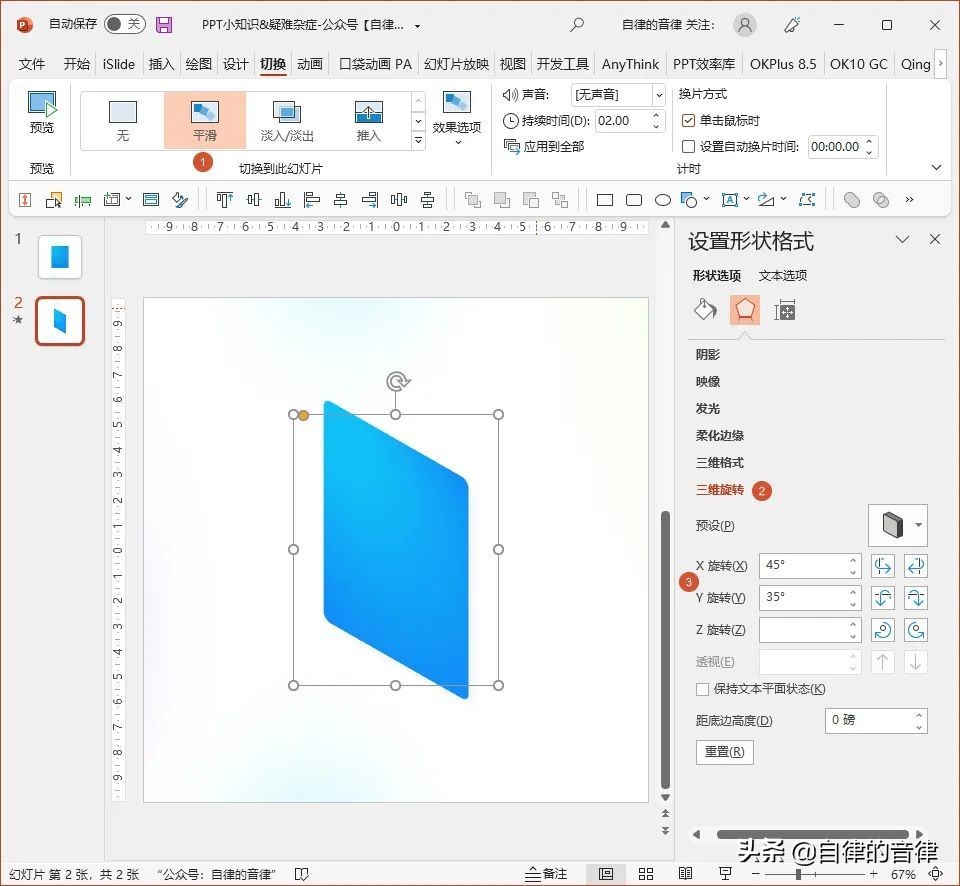Switch to the Text Options (文本选项) tab
Viewport: 960px width, 886px height.
coord(782,276)
